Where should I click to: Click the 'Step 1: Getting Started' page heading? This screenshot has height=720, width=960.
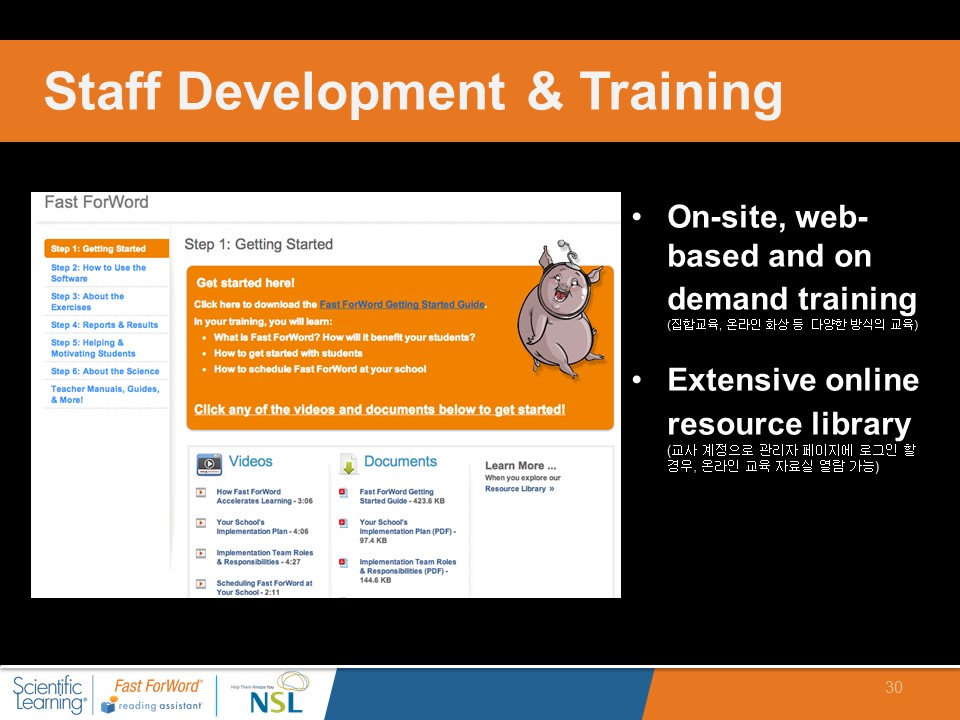click(258, 244)
